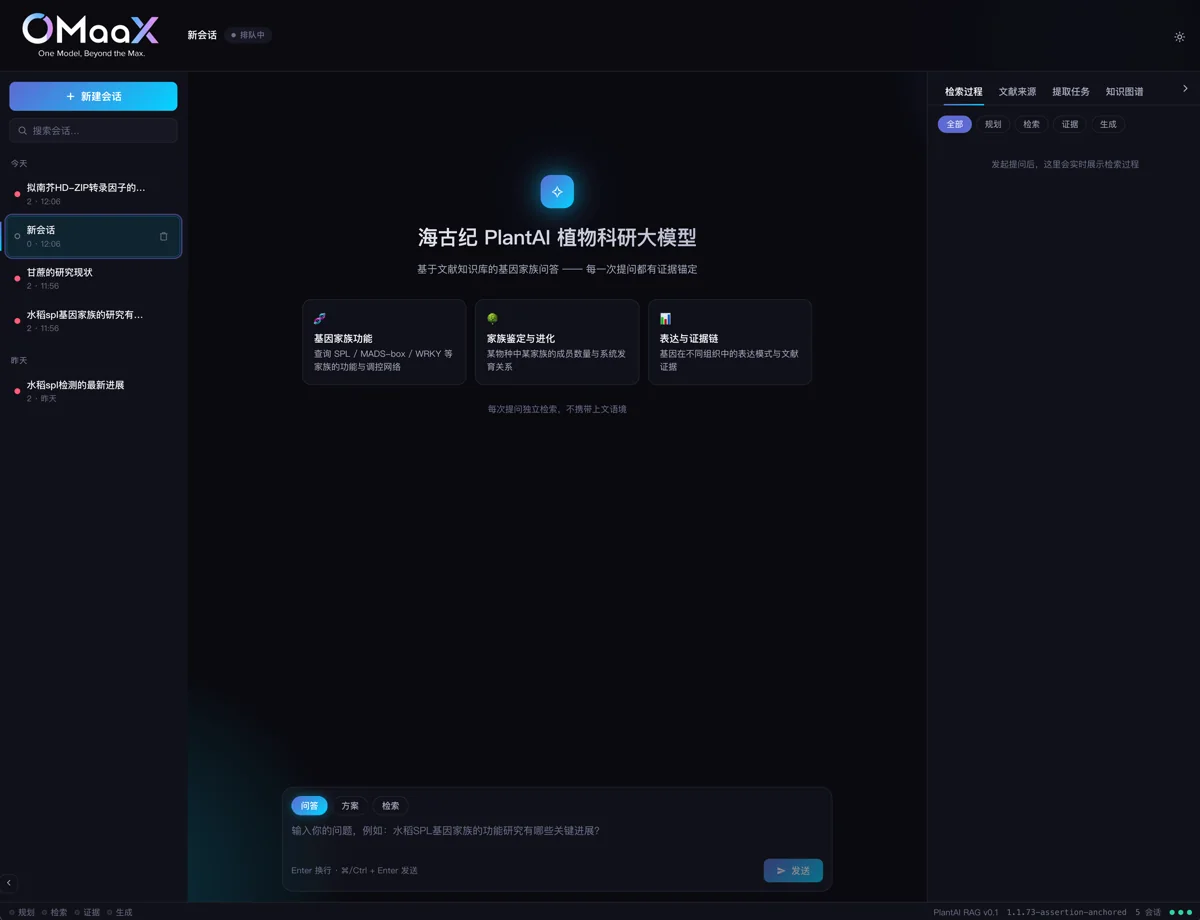The image size is (1200, 920).
Task: Open the 甘蔗的研究现状 conversation
Action: pos(94,279)
